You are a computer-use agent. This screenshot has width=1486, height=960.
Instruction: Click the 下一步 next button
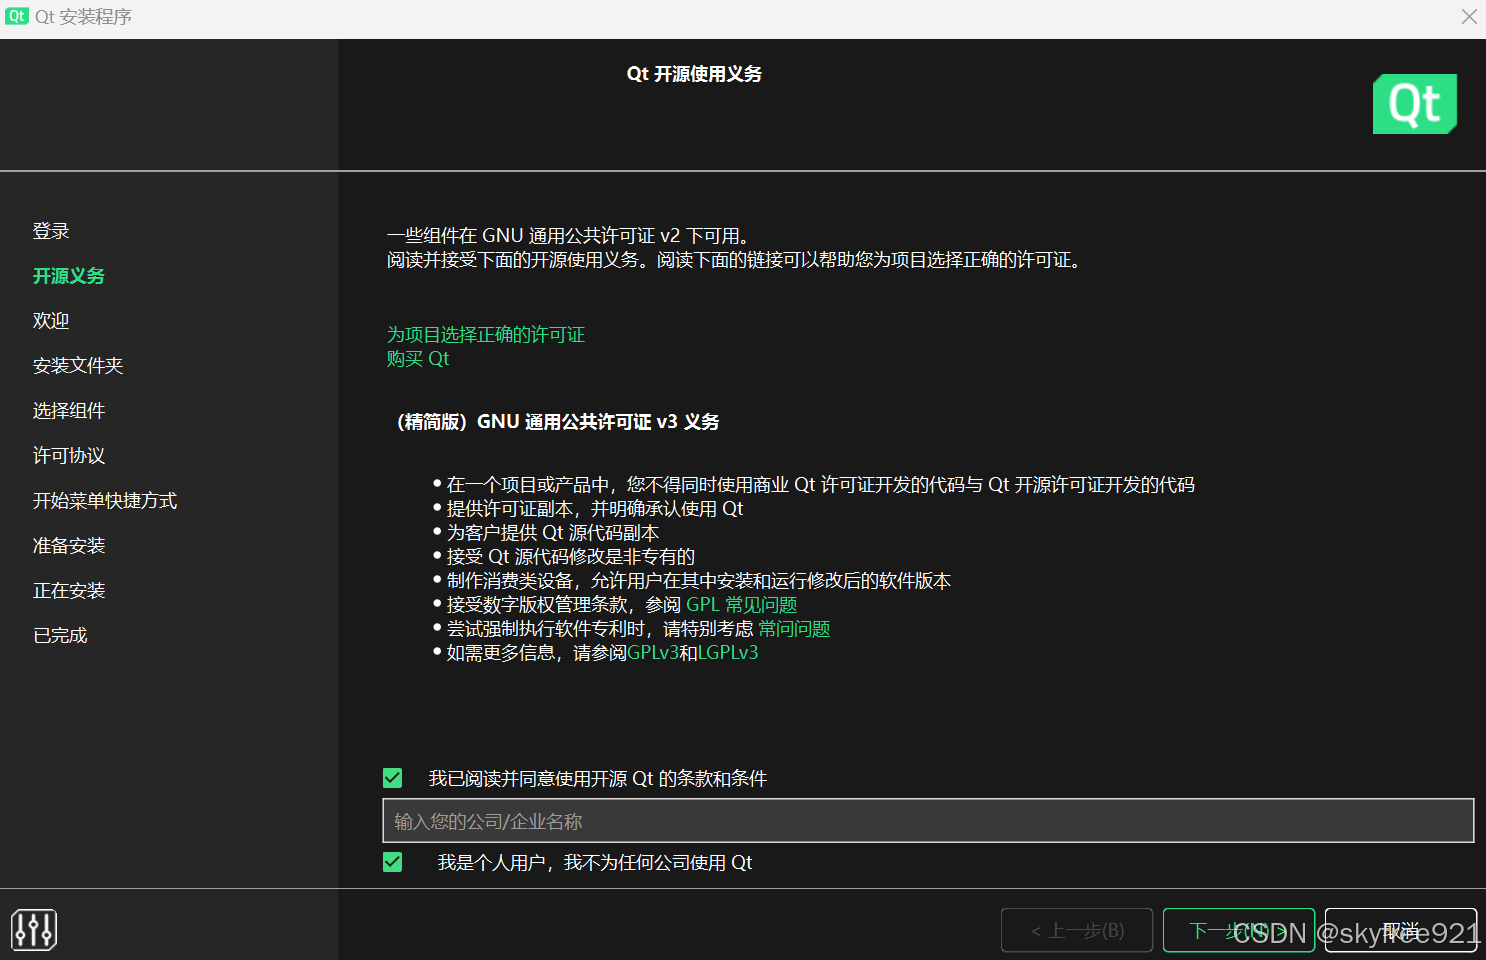1238,930
